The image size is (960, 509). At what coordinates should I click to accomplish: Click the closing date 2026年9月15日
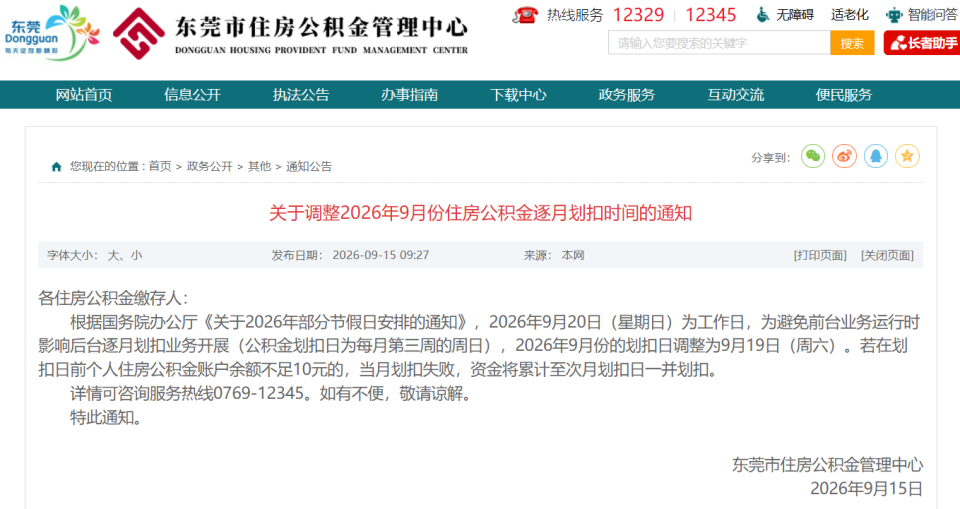pos(866,488)
